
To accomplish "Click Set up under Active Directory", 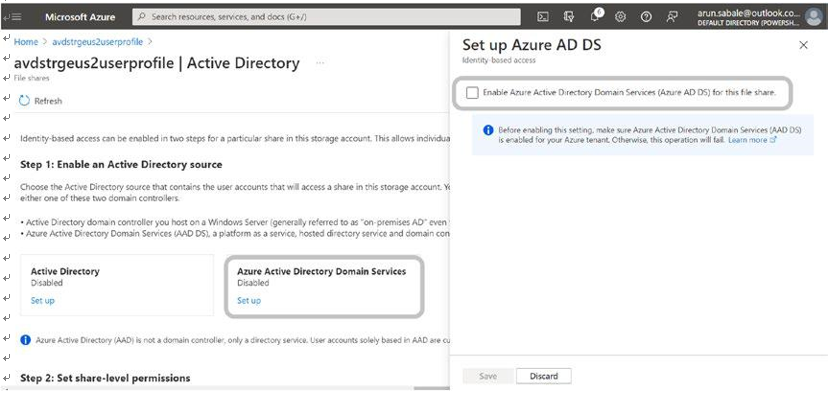I will click(42, 300).
